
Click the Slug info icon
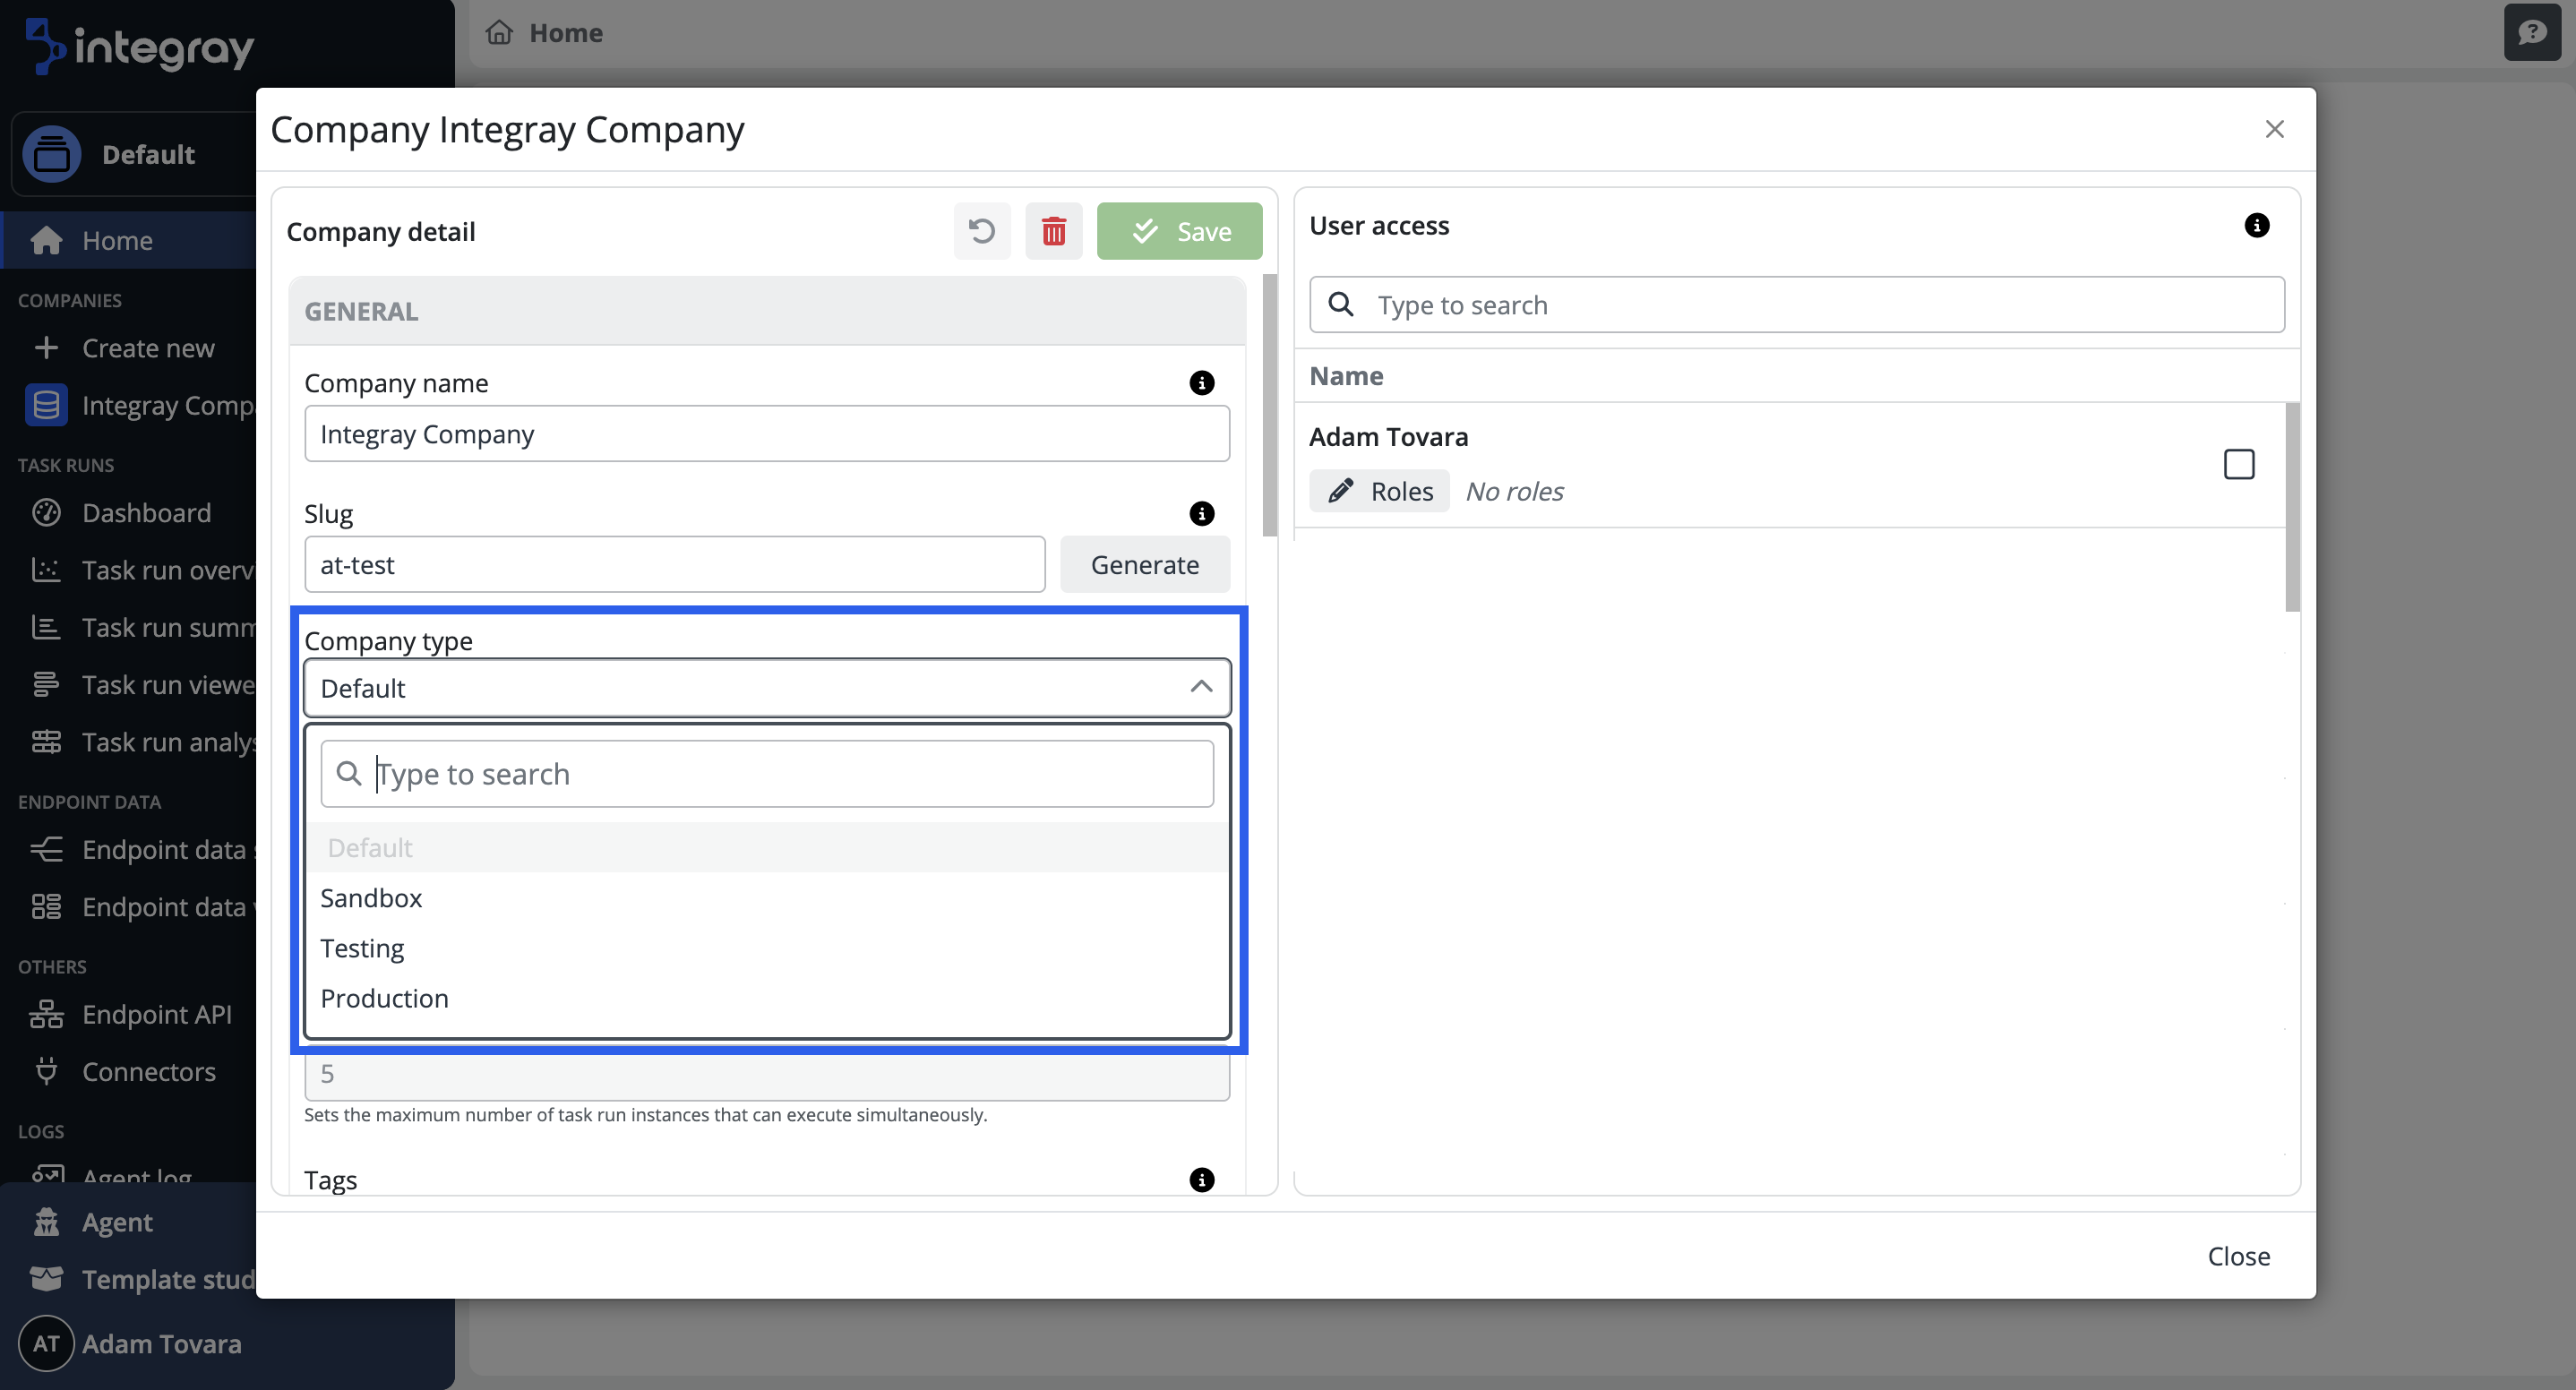[x=1201, y=514]
